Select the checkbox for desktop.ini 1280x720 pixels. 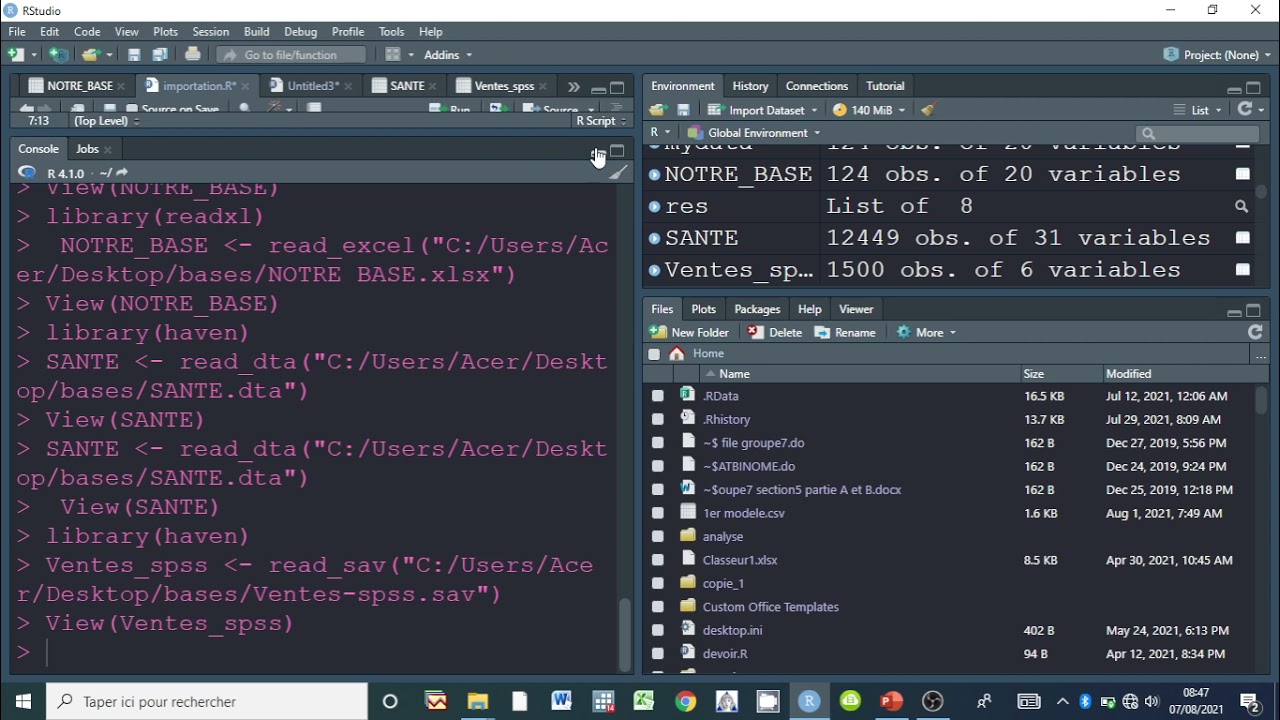pos(657,630)
